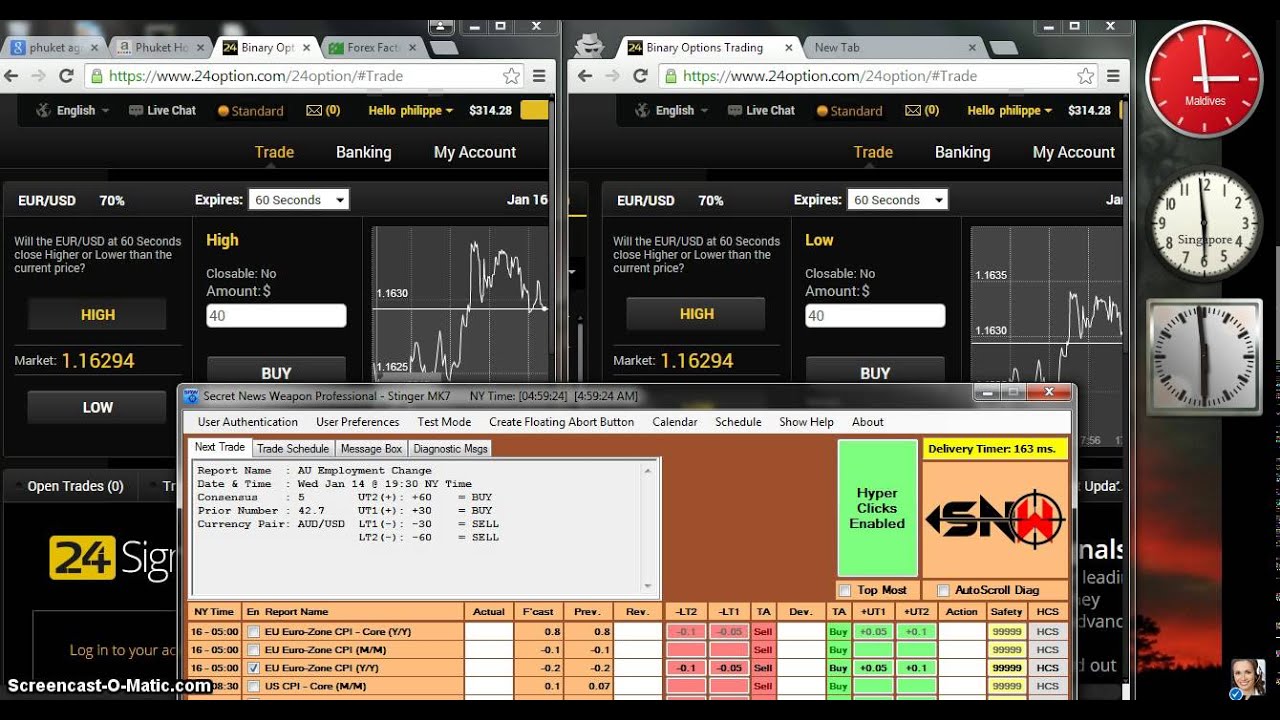Open mail inbox (0) in left window
Viewport: 1280px width, 720px height.
coord(323,111)
